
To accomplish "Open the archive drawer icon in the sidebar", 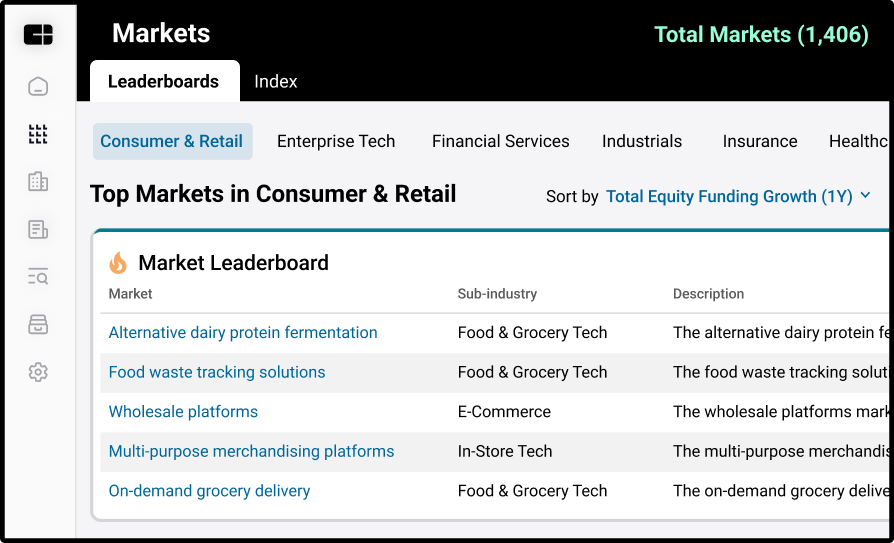I will pos(38,324).
